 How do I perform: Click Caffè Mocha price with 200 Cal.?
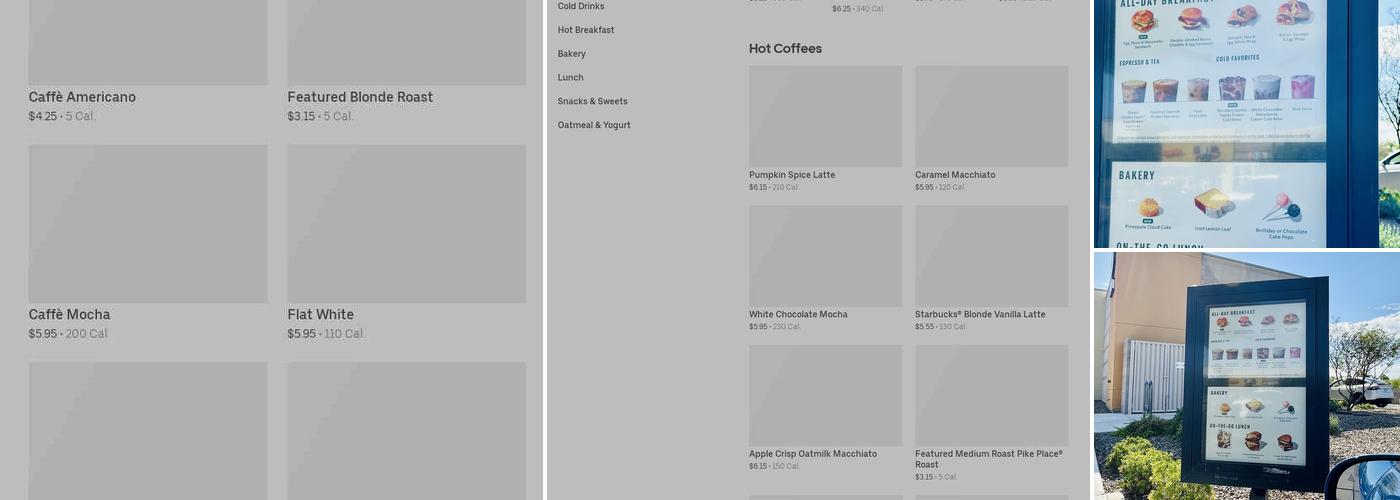[69, 334]
